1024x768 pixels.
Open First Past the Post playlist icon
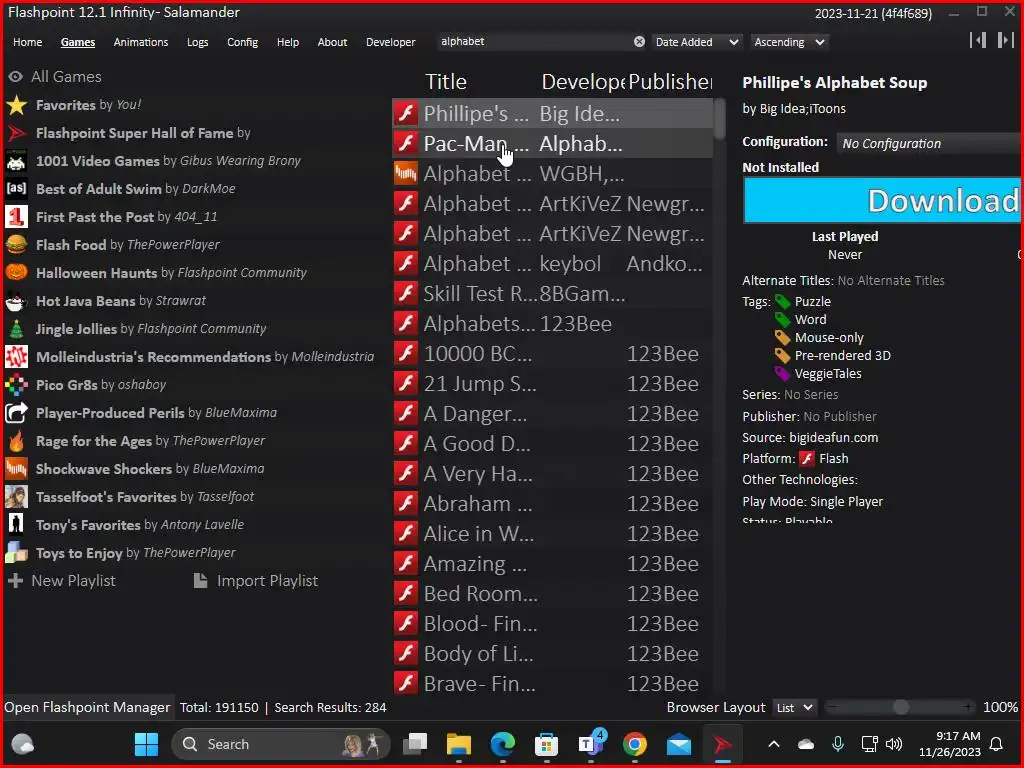tap(16, 217)
